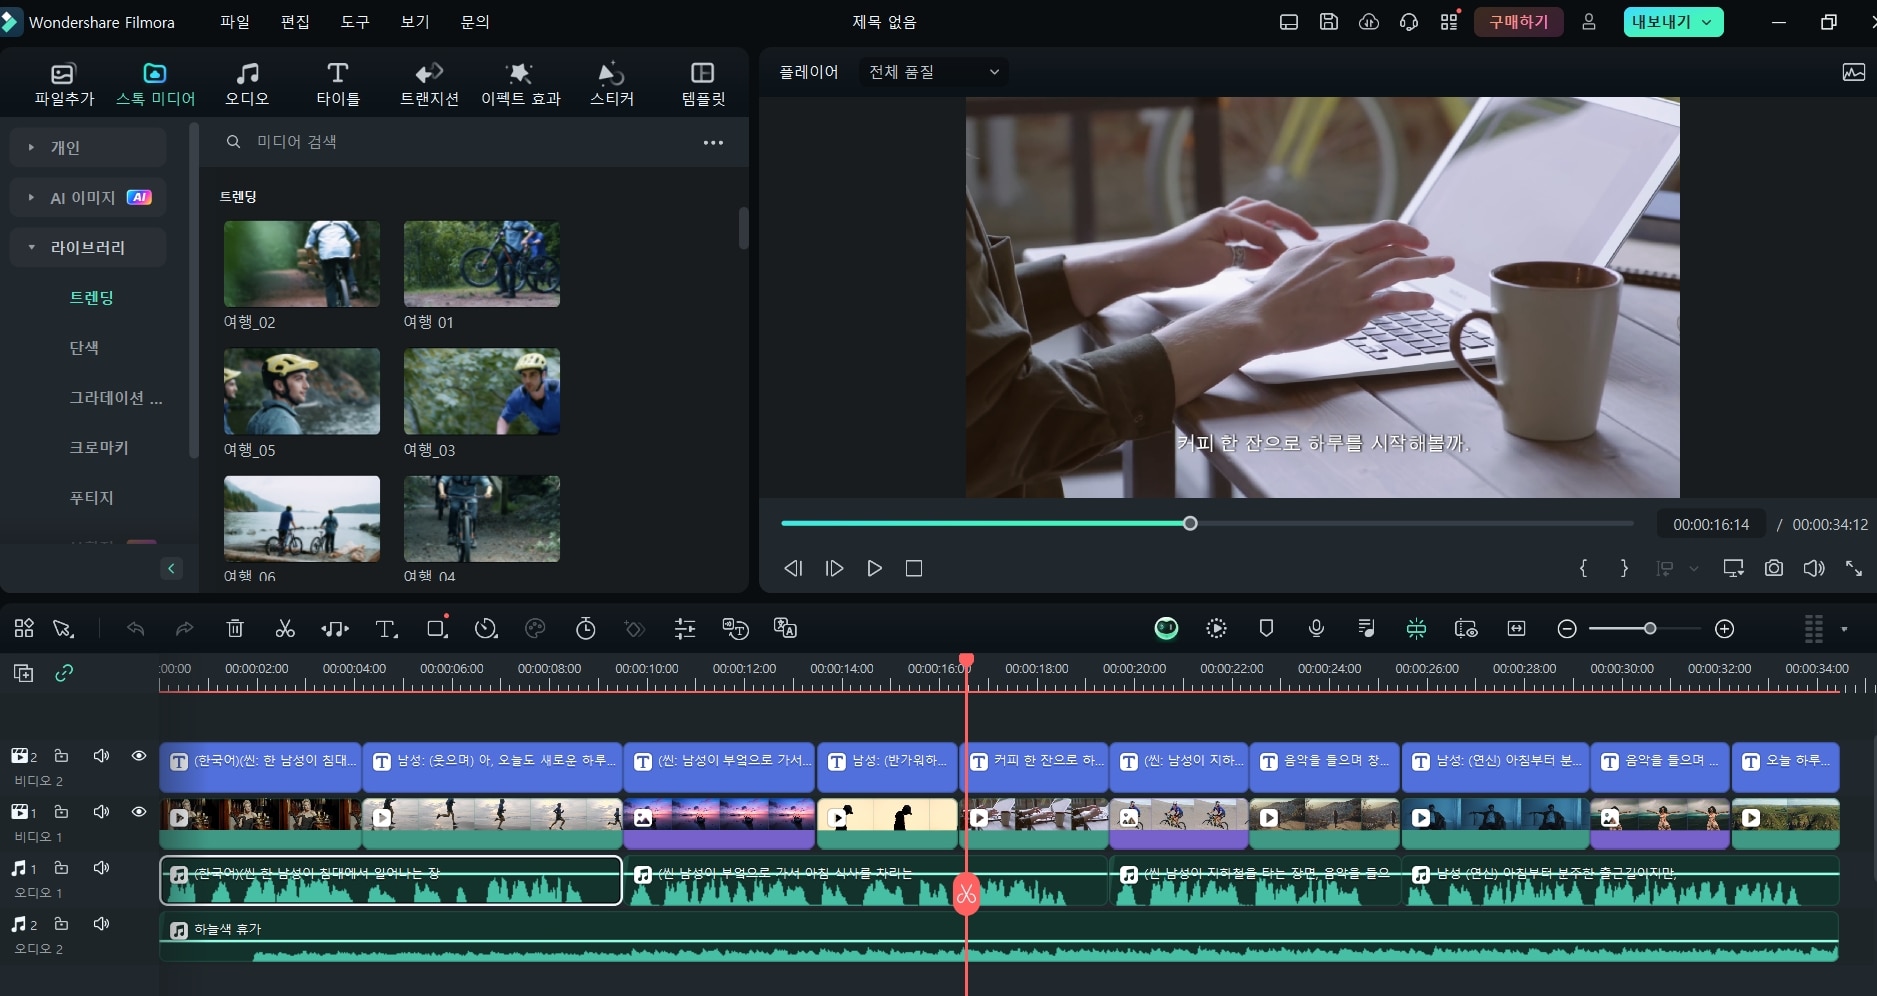
Task: Open the 전체 품질 quality dropdown
Action: [933, 72]
